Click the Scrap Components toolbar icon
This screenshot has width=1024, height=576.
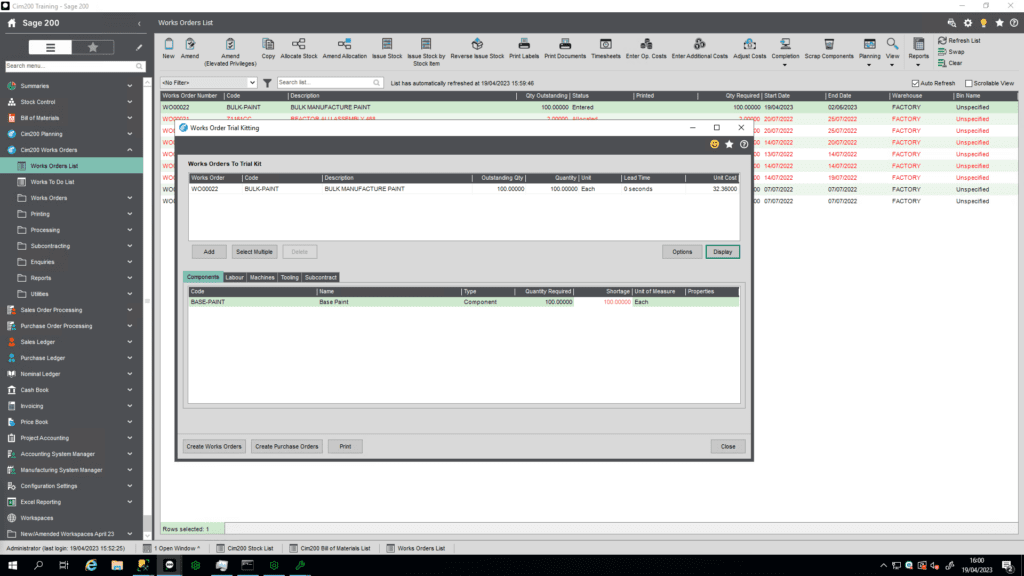coord(827,46)
